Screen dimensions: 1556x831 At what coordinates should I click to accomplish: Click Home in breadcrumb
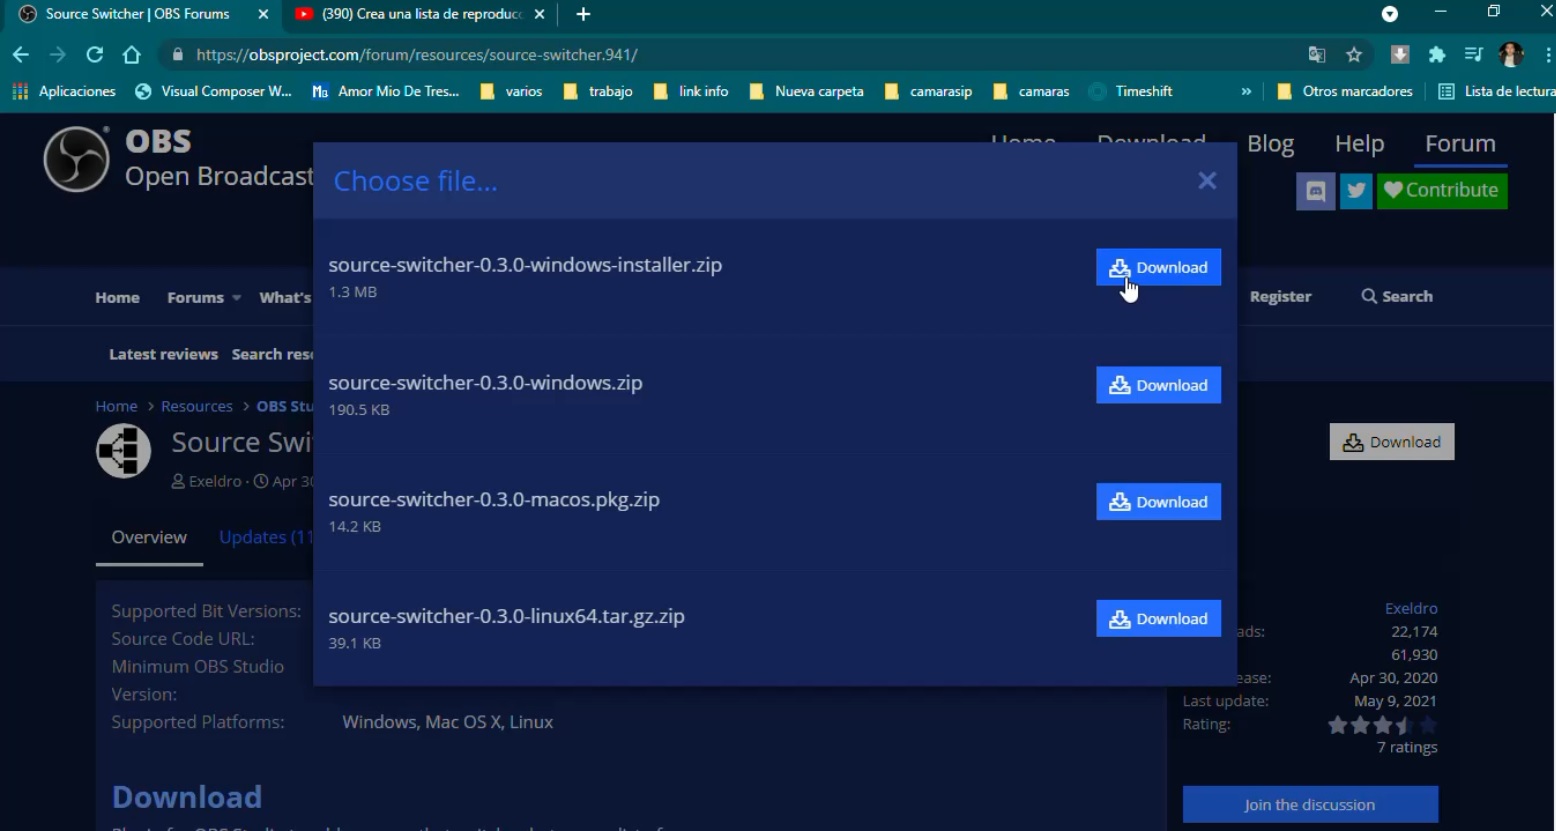pyautogui.click(x=116, y=406)
